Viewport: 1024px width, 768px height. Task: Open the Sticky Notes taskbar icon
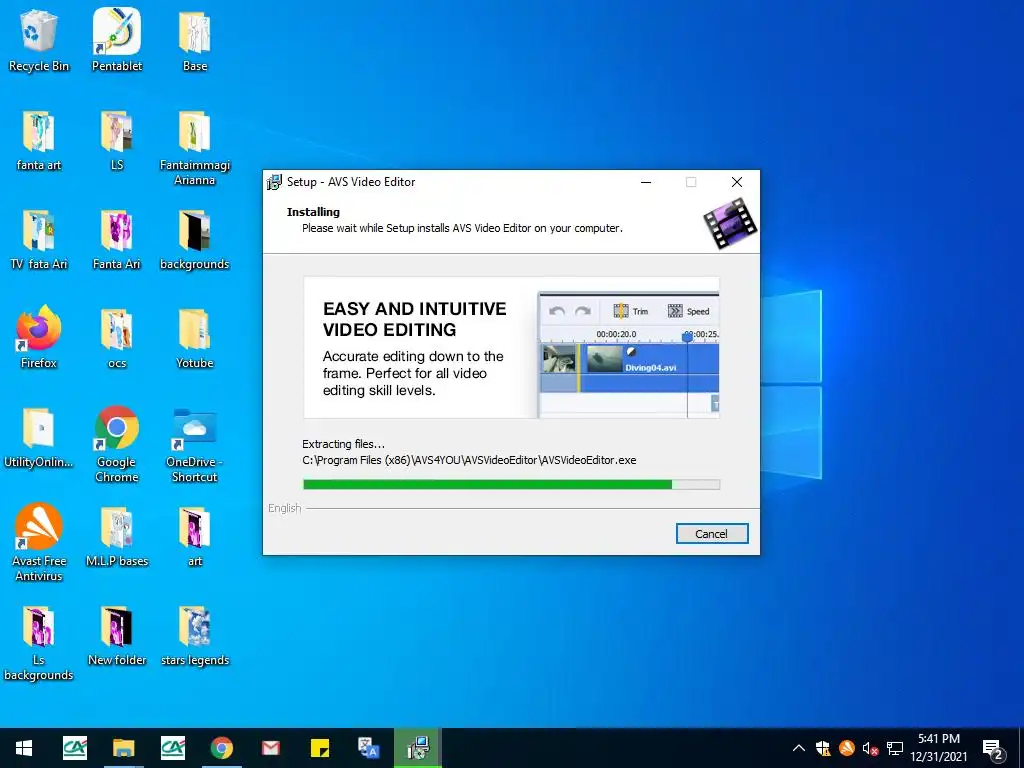(320, 748)
